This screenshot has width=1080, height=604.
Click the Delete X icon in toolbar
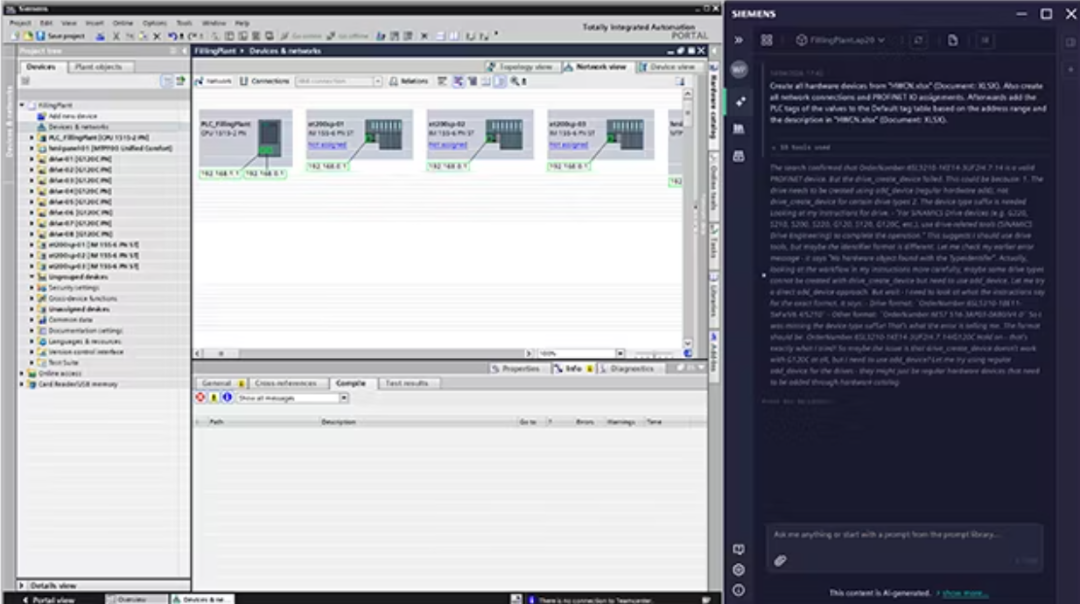tap(156, 36)
